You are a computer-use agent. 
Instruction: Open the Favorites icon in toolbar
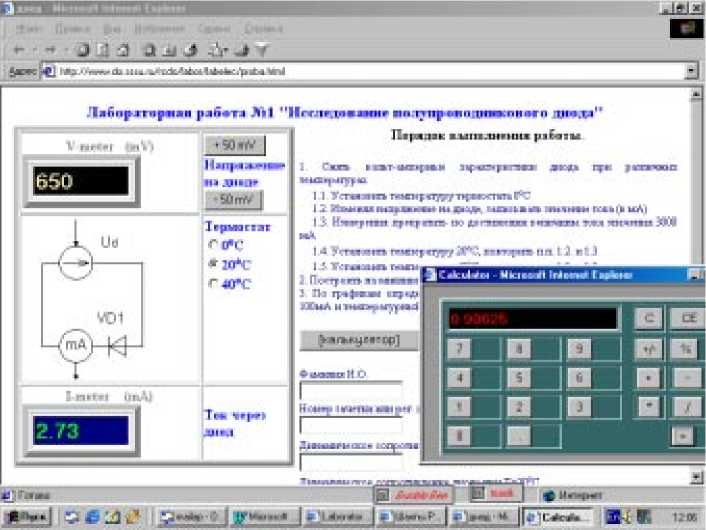click(x=169, y=50)
